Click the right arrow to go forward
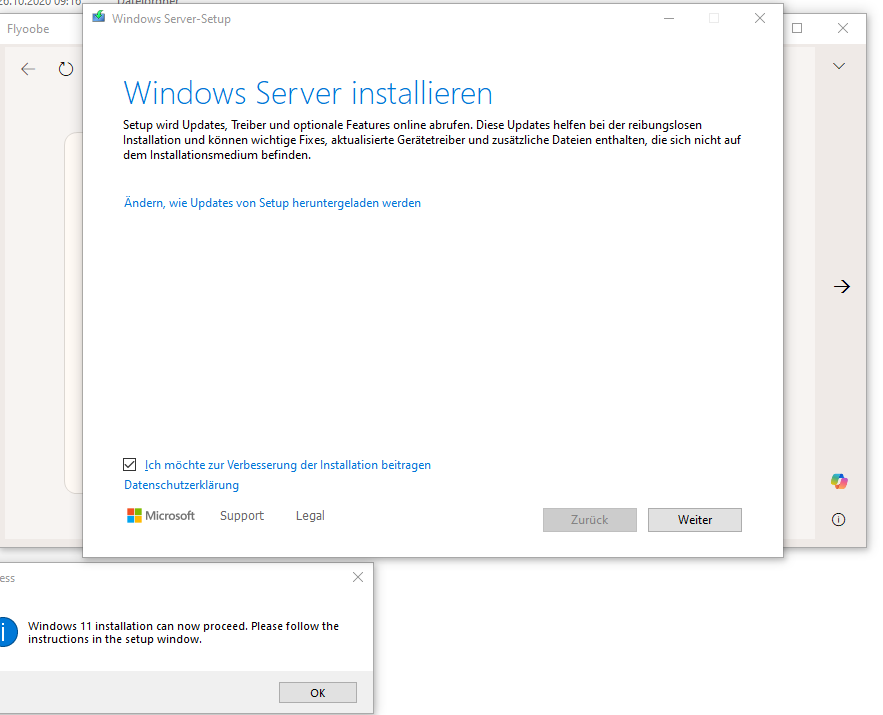The image size is (883, 715). (x=842, y=287)
